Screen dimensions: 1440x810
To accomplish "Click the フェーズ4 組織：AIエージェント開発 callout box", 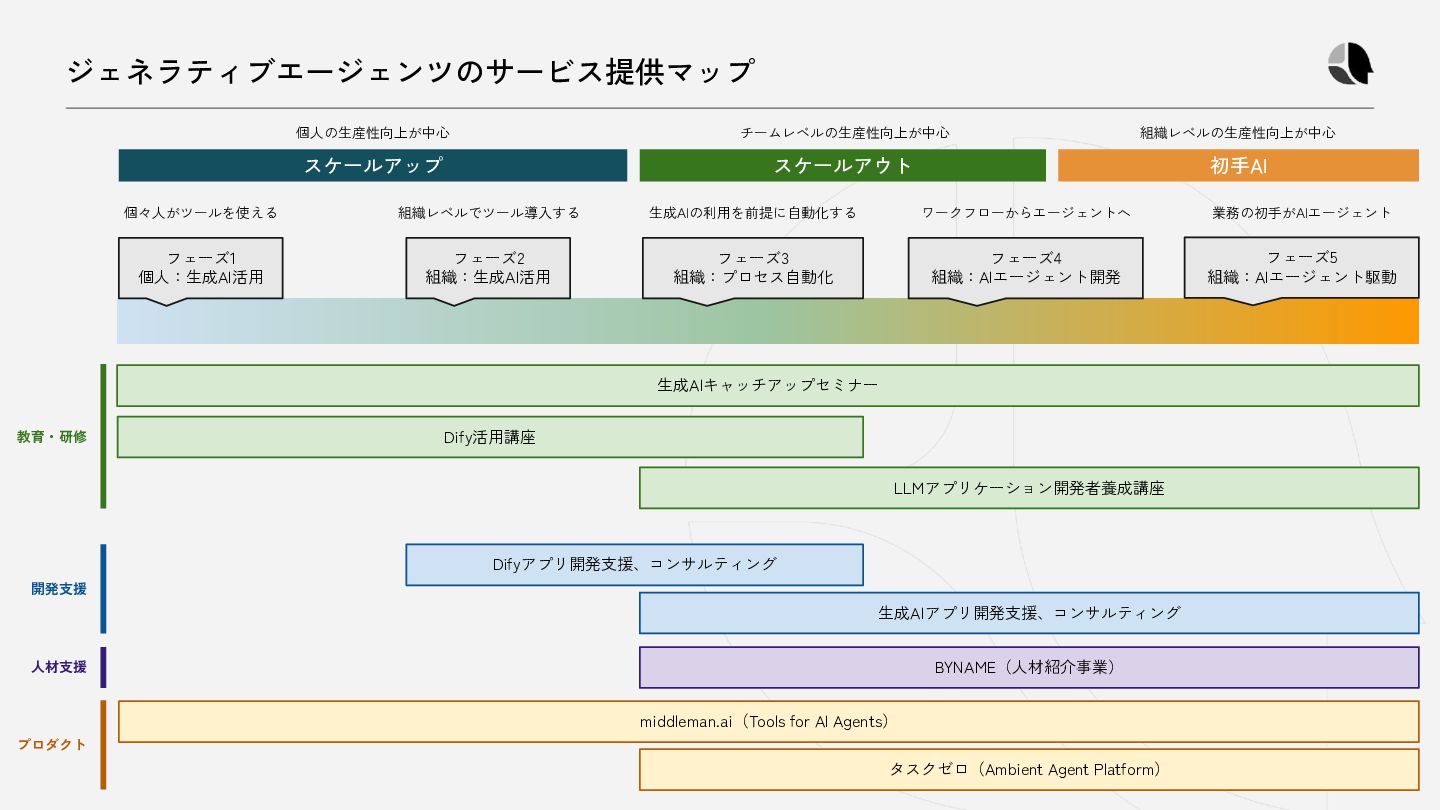I will [1027, 268].
